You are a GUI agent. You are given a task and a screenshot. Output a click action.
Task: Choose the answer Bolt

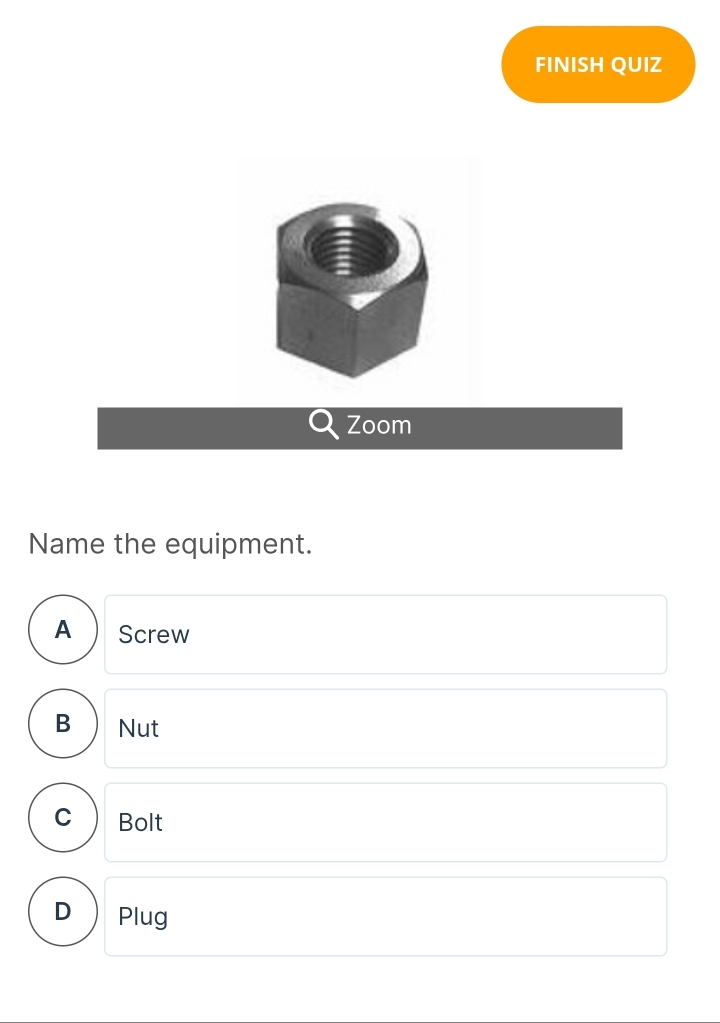tap(385, 822)
